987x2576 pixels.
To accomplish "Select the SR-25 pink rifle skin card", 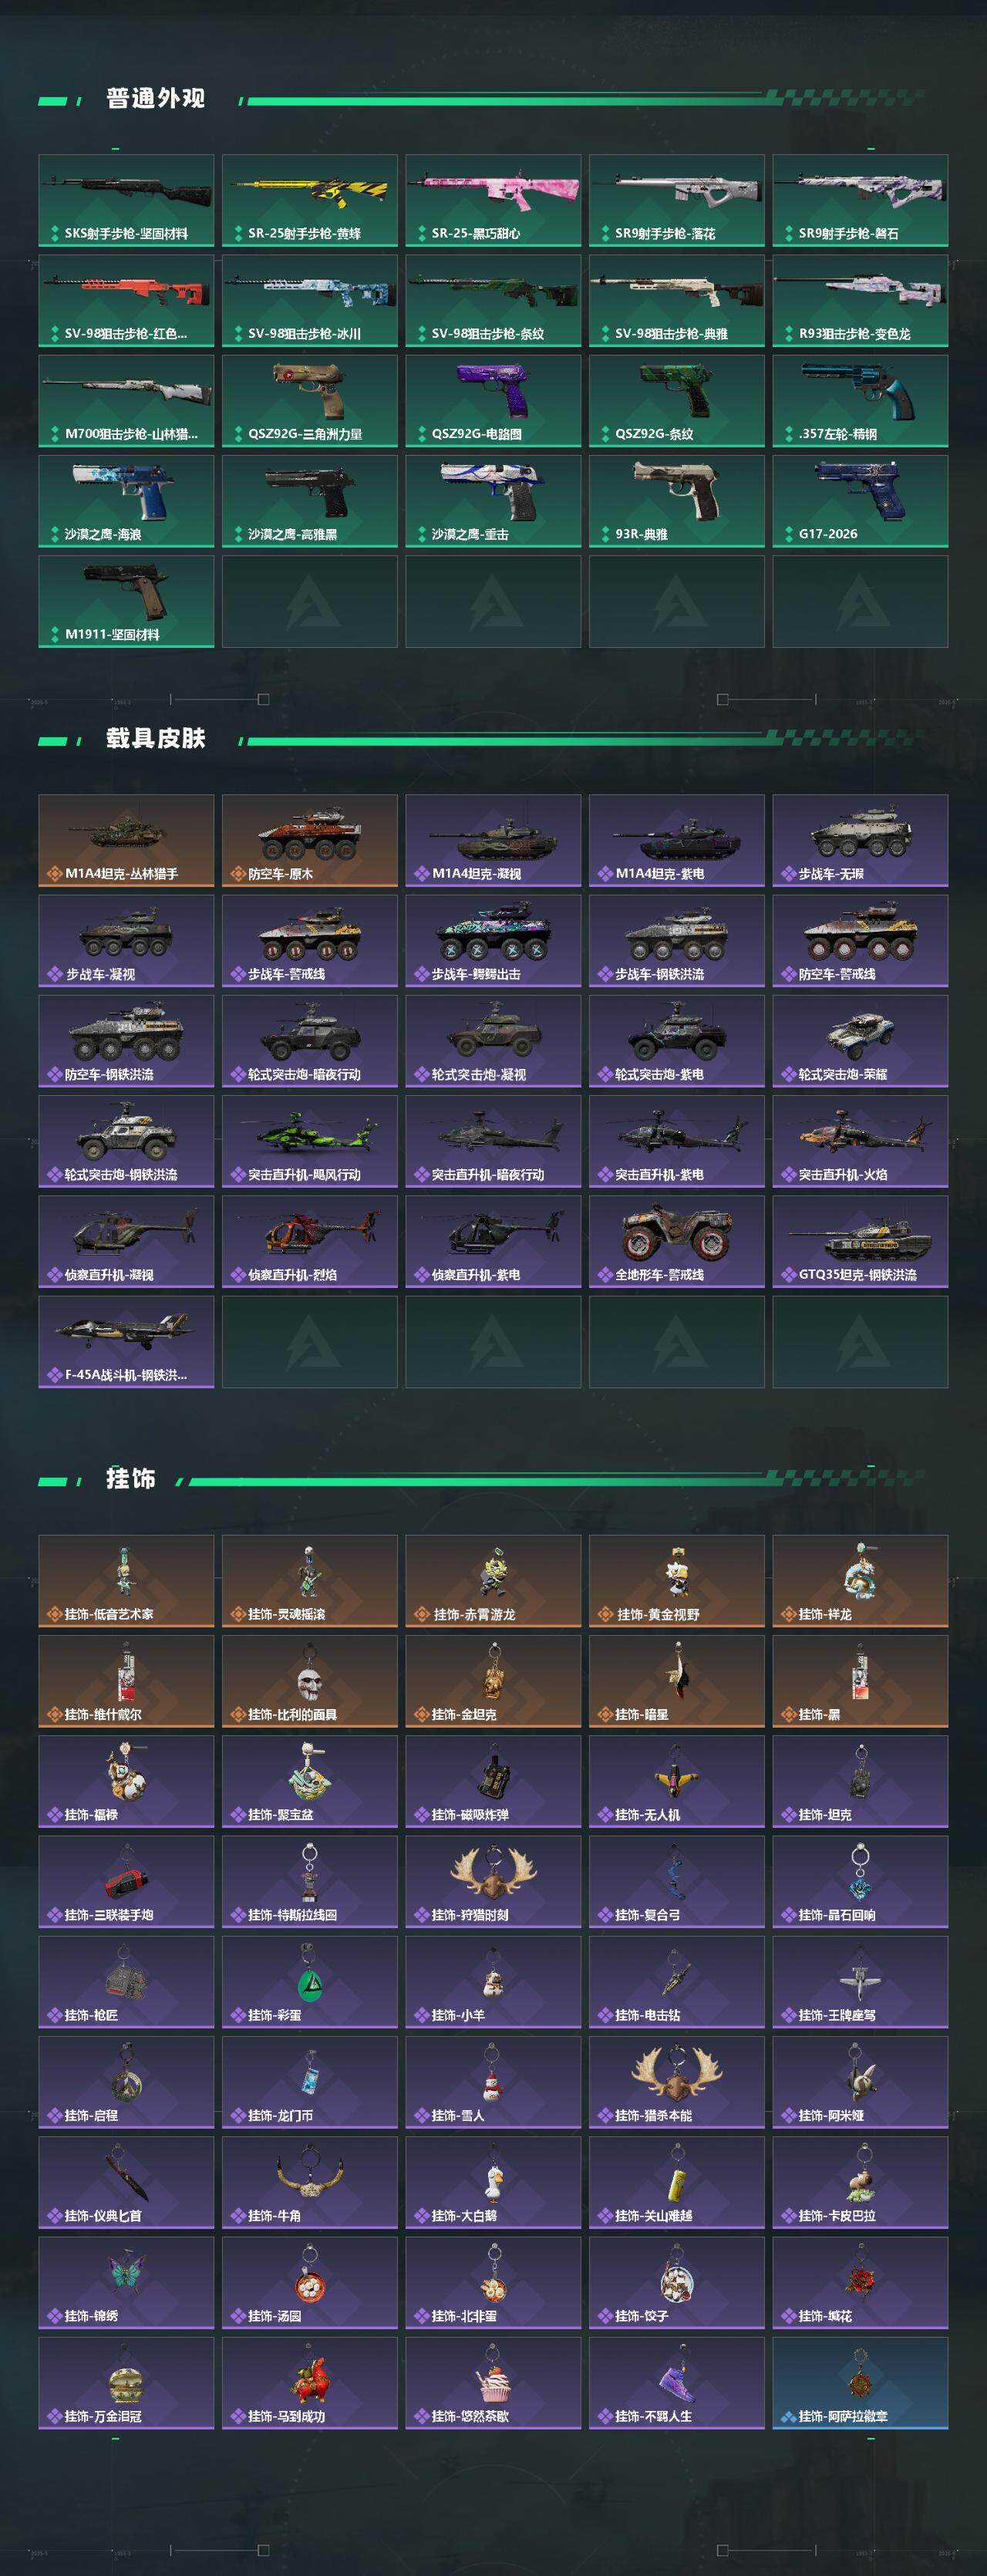I will click(x=493, y=200).
